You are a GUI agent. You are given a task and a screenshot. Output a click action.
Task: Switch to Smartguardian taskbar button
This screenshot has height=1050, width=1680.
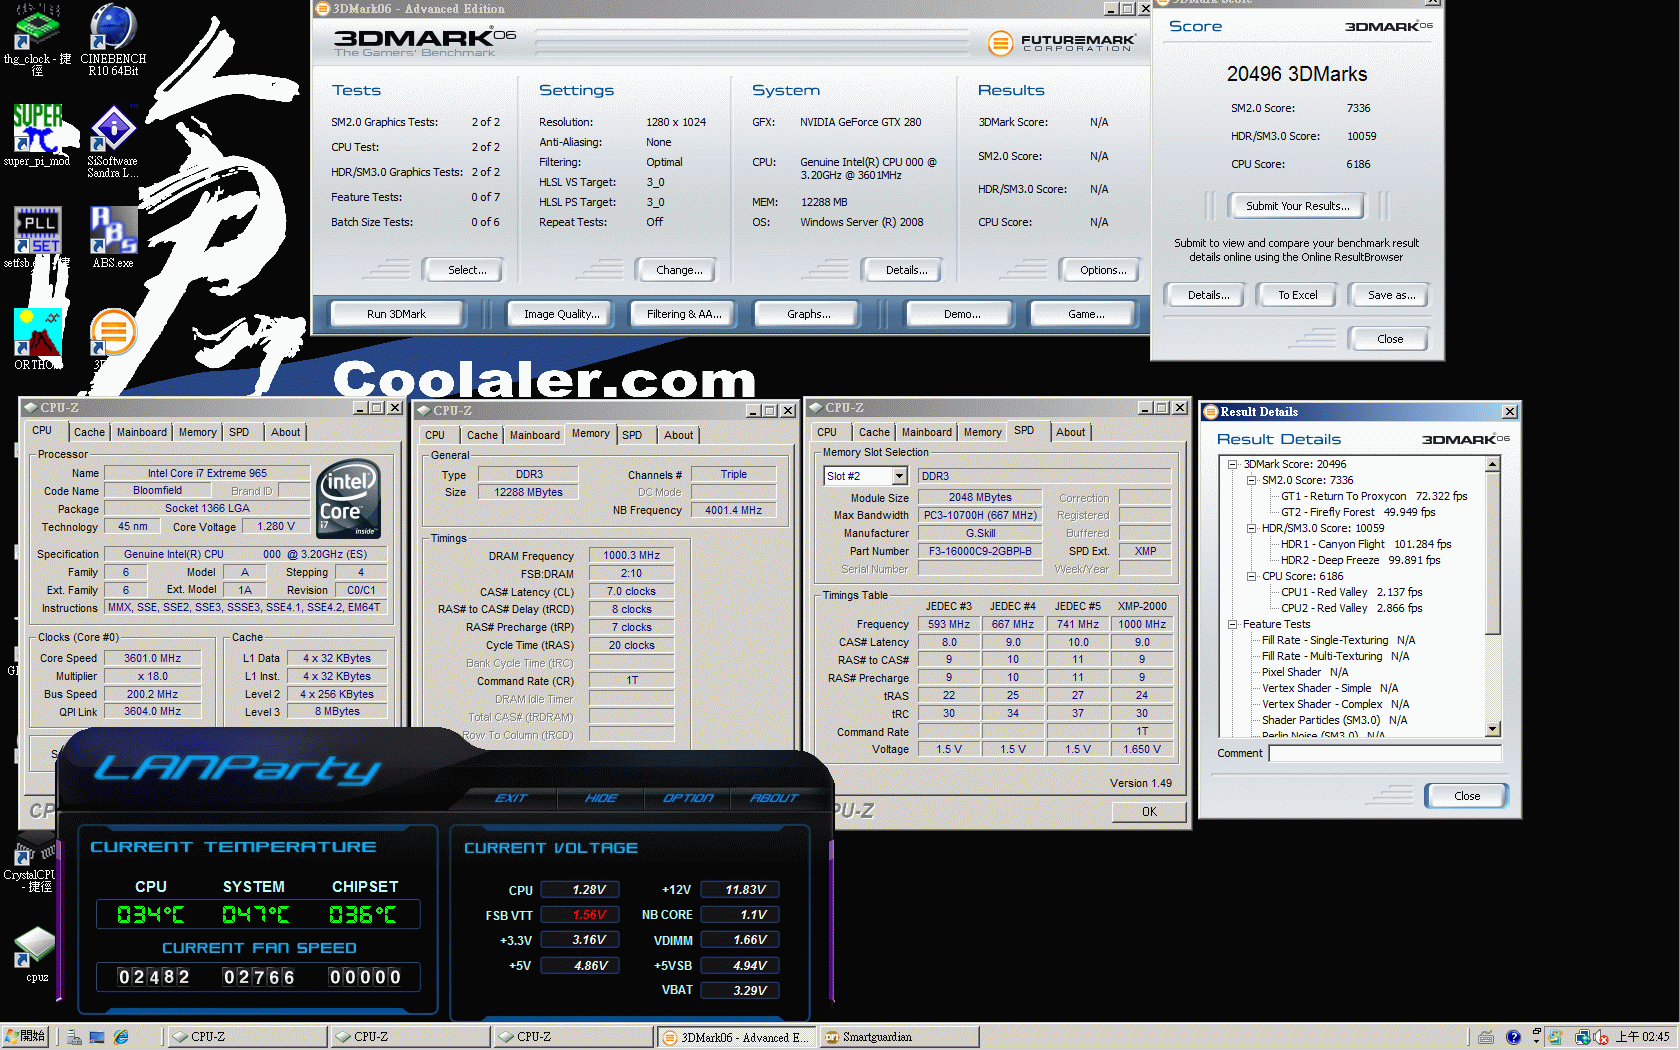[899, 1037]
